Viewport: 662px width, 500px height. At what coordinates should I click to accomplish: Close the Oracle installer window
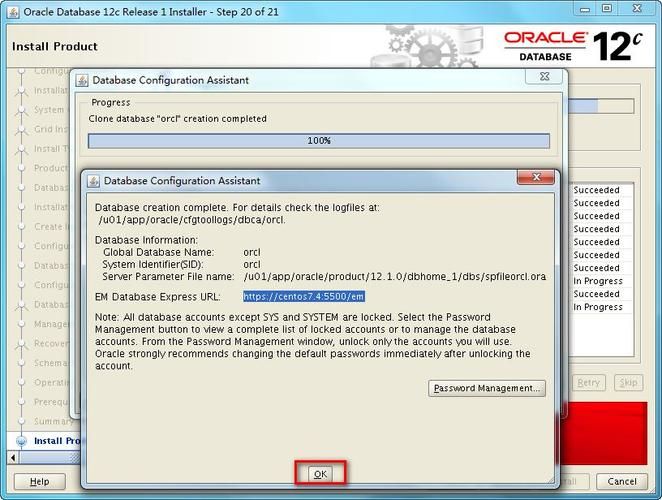(637, 9)
